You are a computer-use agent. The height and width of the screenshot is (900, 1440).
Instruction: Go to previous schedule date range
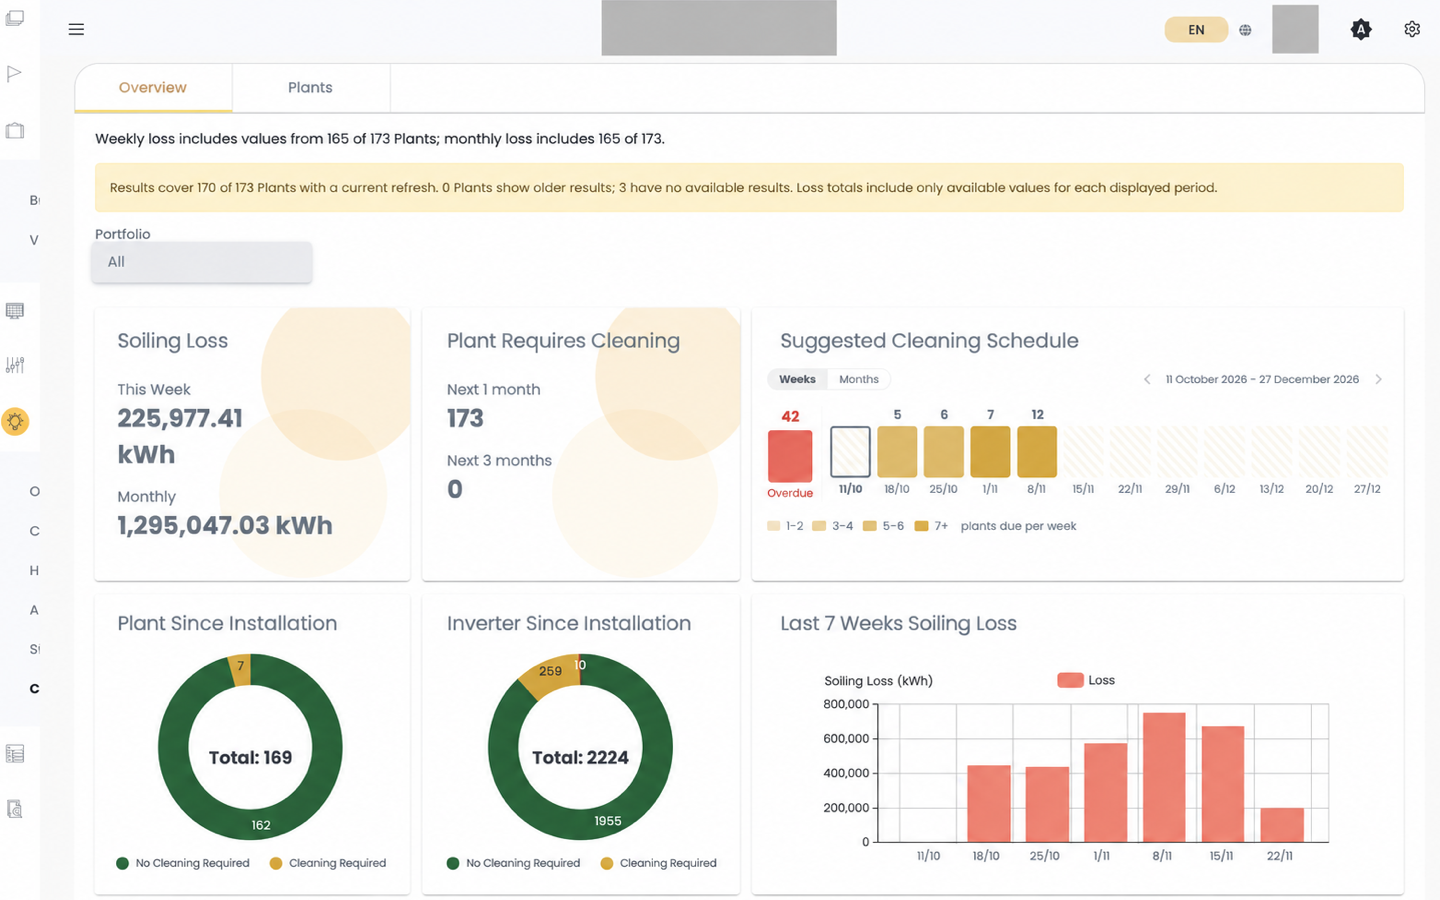[x=1147, y=379]
